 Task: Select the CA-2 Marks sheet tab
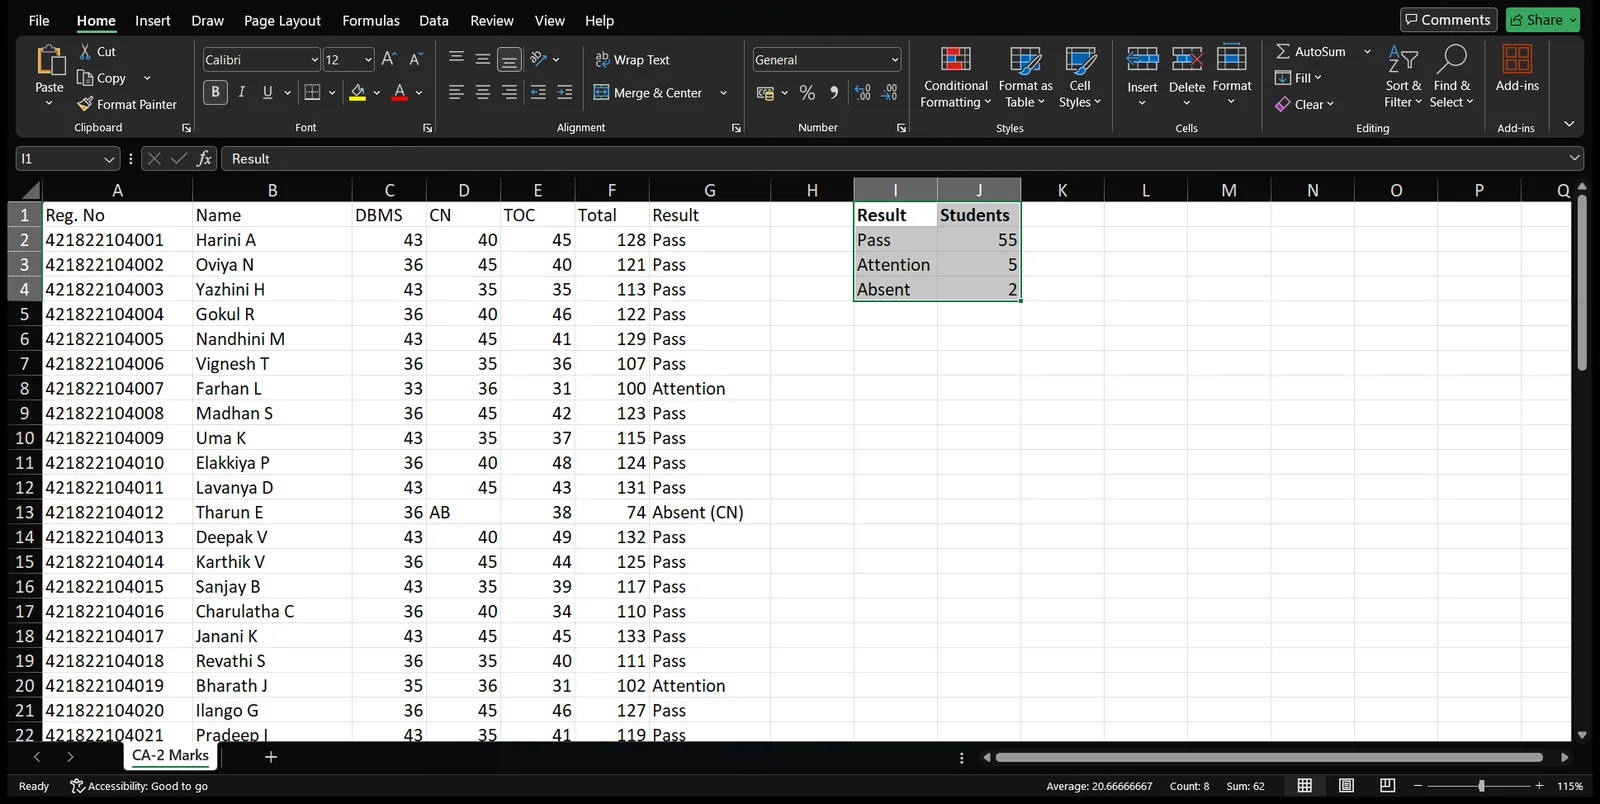click(x=171, y=756)
